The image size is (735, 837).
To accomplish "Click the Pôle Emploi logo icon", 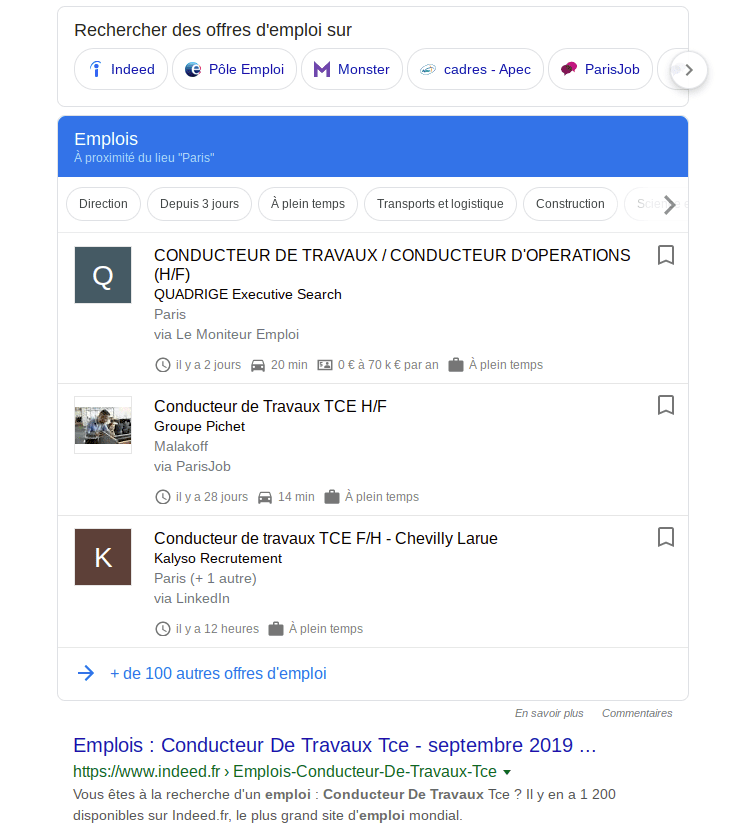I will tap(193, 69).
